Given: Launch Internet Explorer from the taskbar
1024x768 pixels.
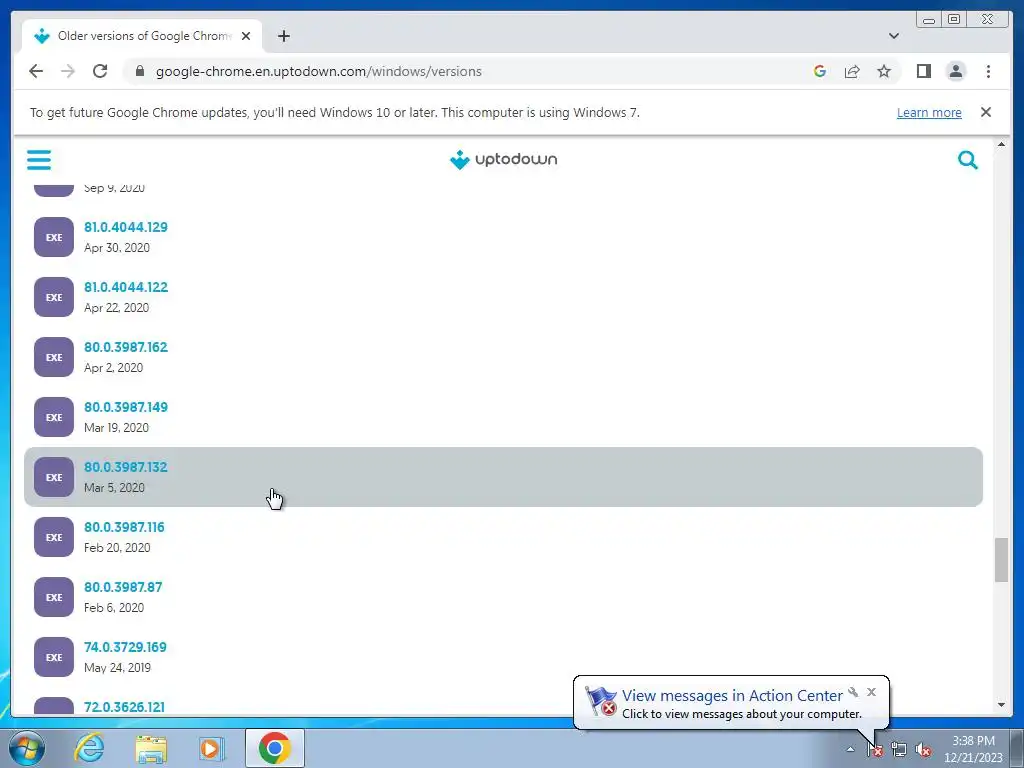Looking at the screenshot, I should (x=89, y=748).
